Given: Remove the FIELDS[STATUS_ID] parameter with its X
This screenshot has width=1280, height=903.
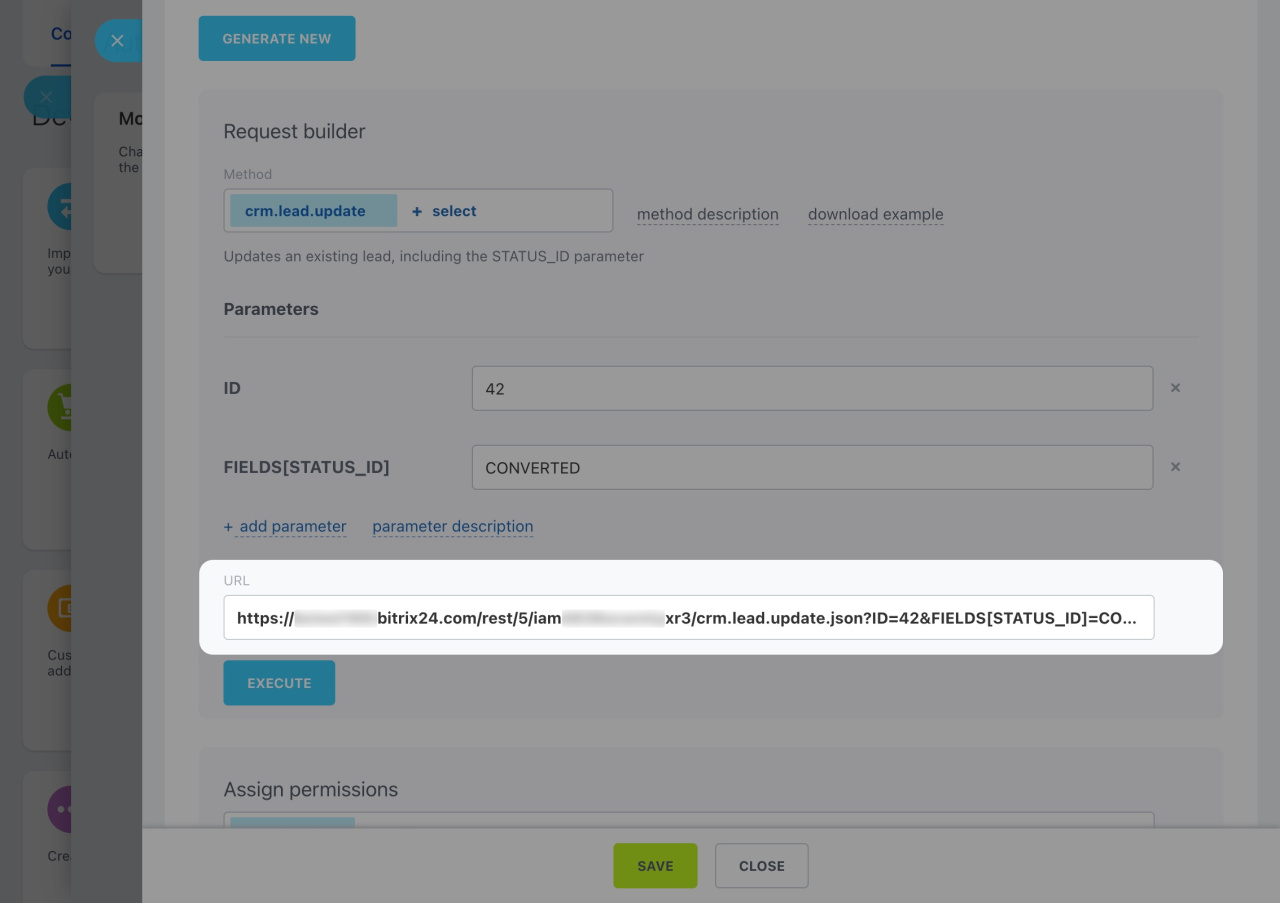Looking at the screenshot, I should click(1175, 467).
